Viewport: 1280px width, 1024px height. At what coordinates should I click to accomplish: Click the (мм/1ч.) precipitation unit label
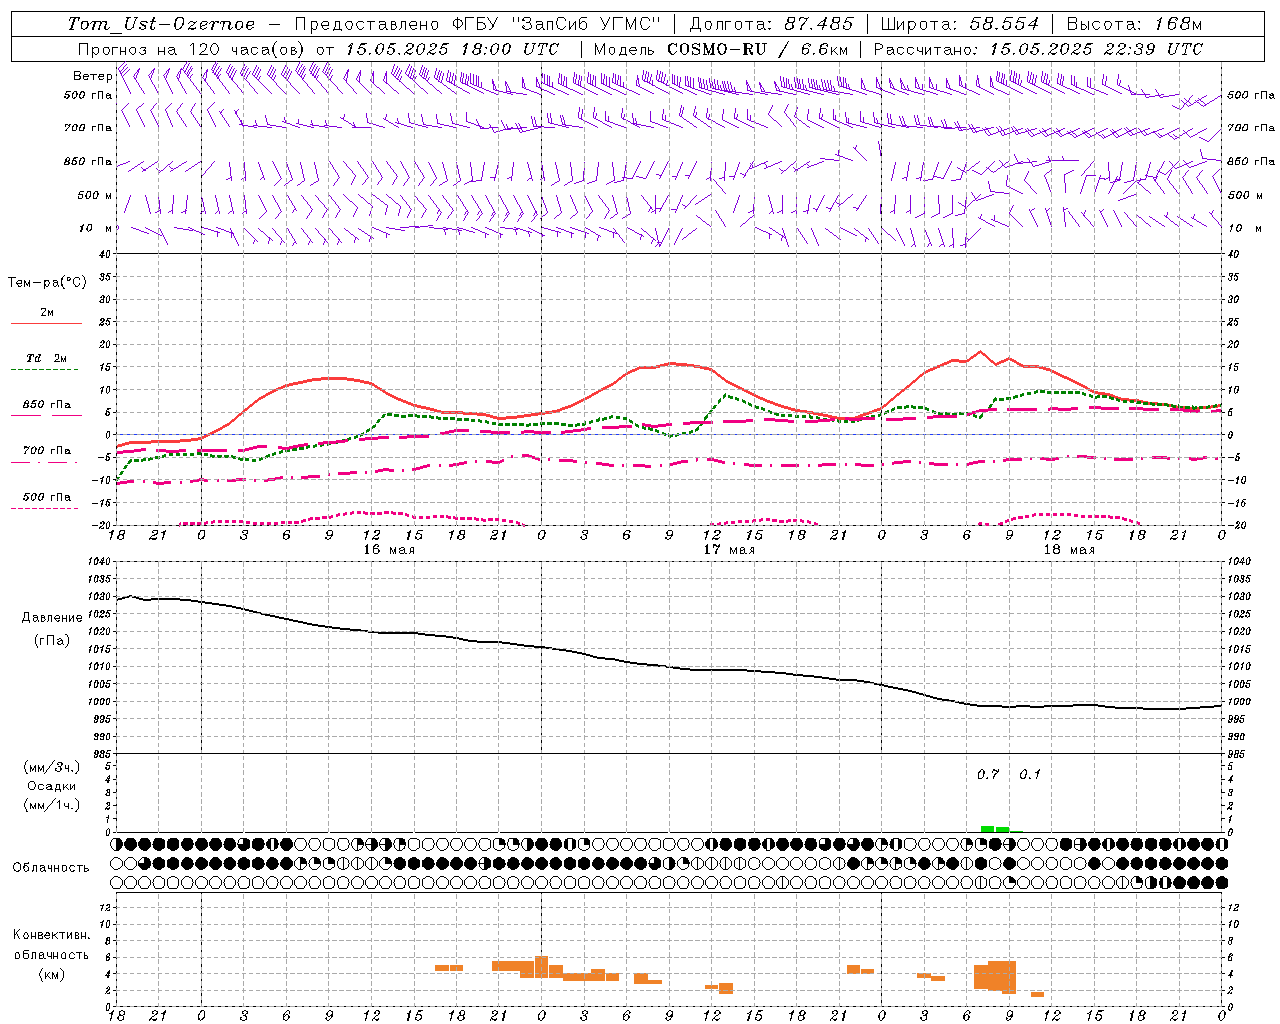[52, 805]
